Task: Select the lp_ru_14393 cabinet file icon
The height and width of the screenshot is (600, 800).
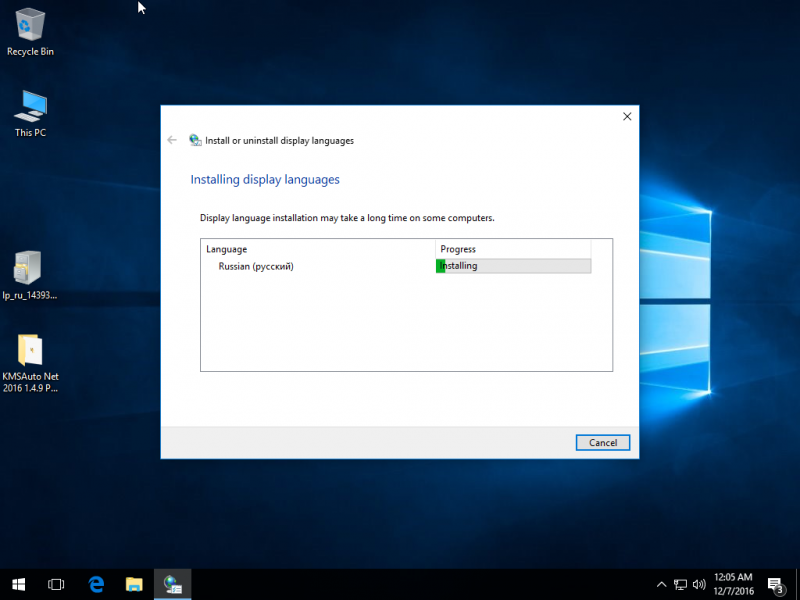Action: pos(29,275)
